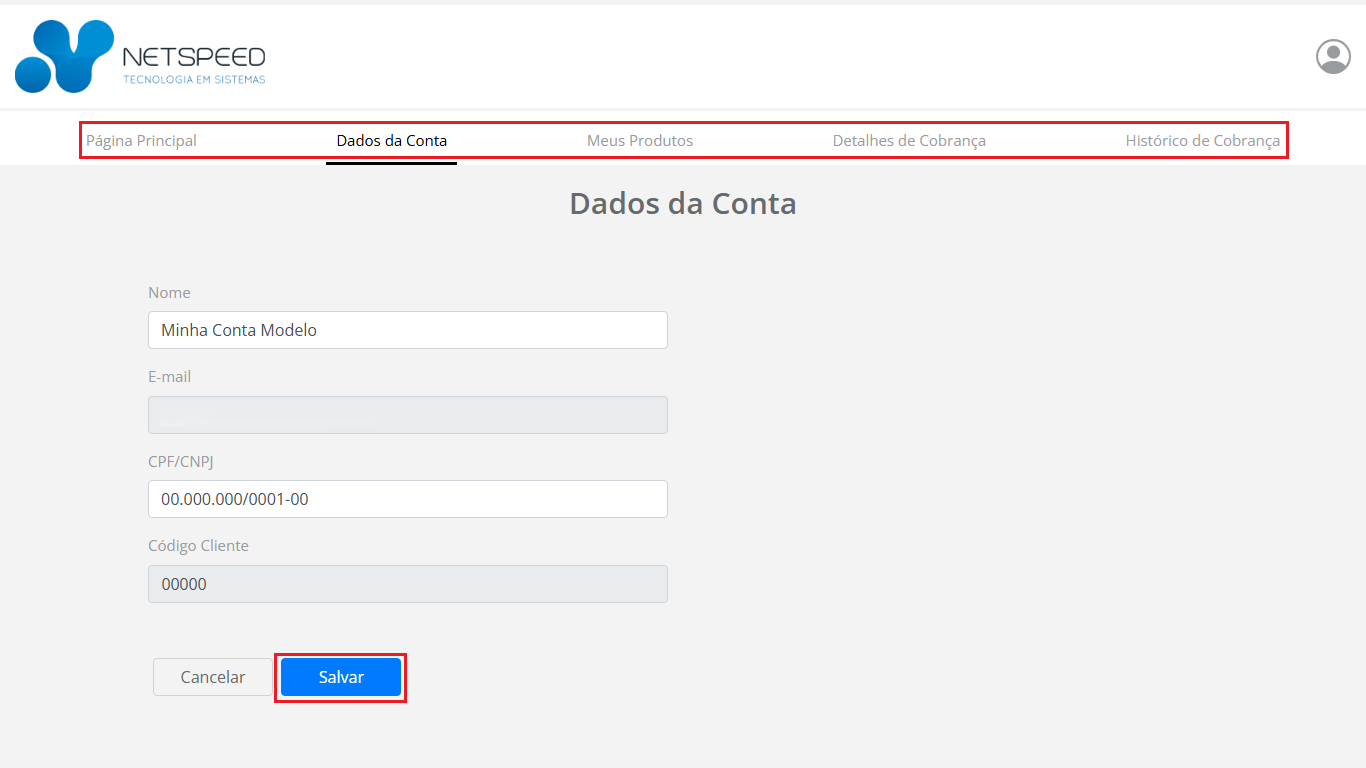Click the greyed-out E-mail field

407,415
